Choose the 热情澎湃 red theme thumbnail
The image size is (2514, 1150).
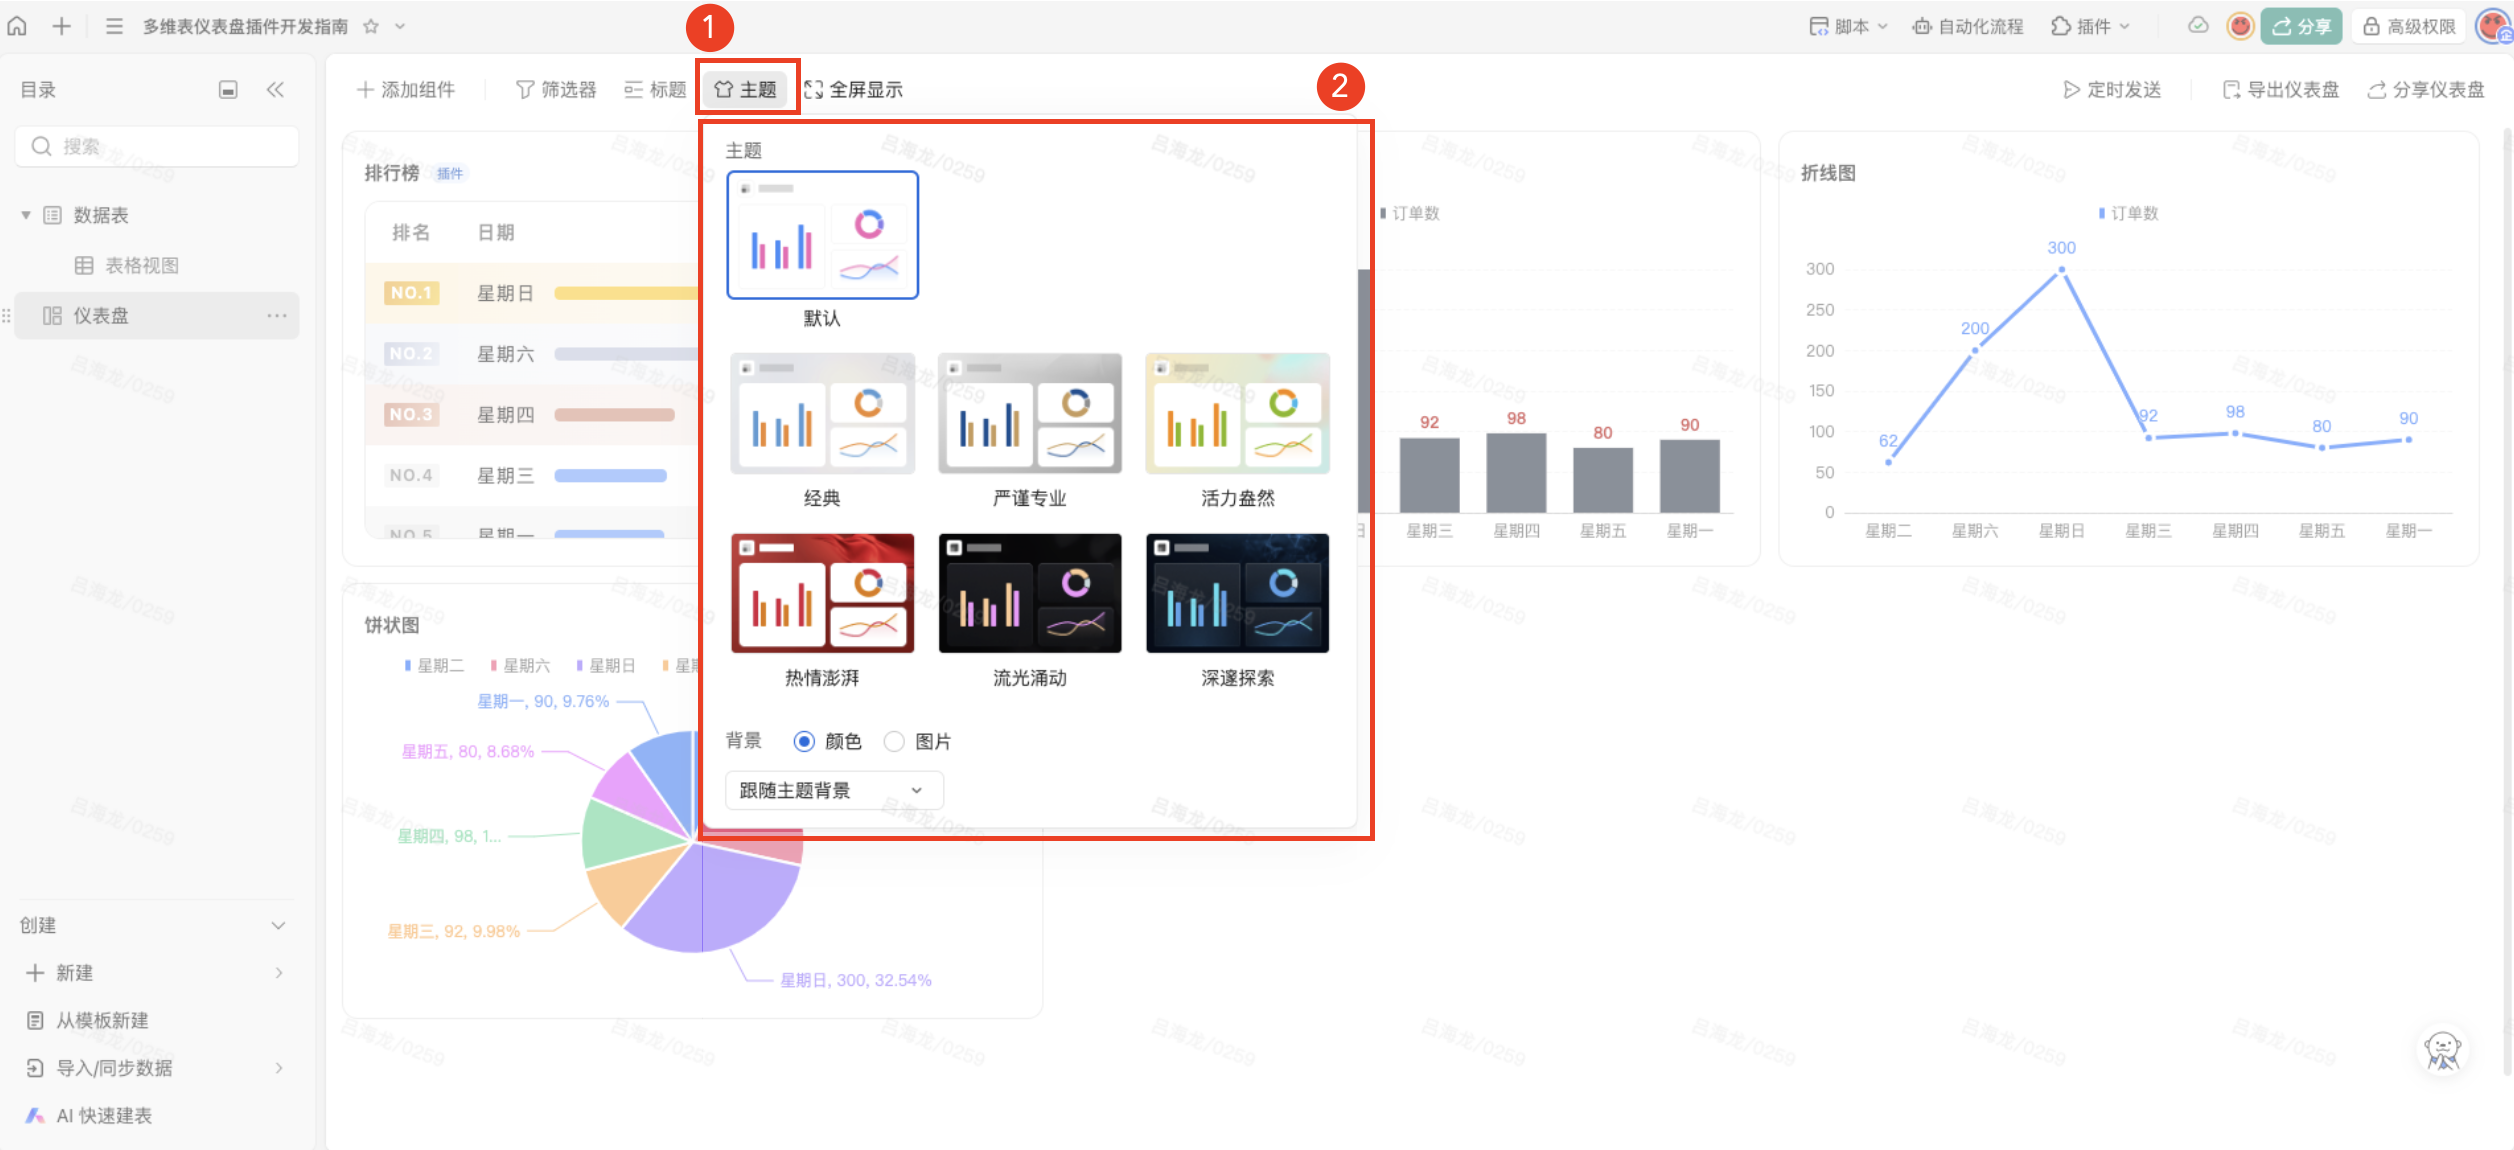(x=822, y=593)
